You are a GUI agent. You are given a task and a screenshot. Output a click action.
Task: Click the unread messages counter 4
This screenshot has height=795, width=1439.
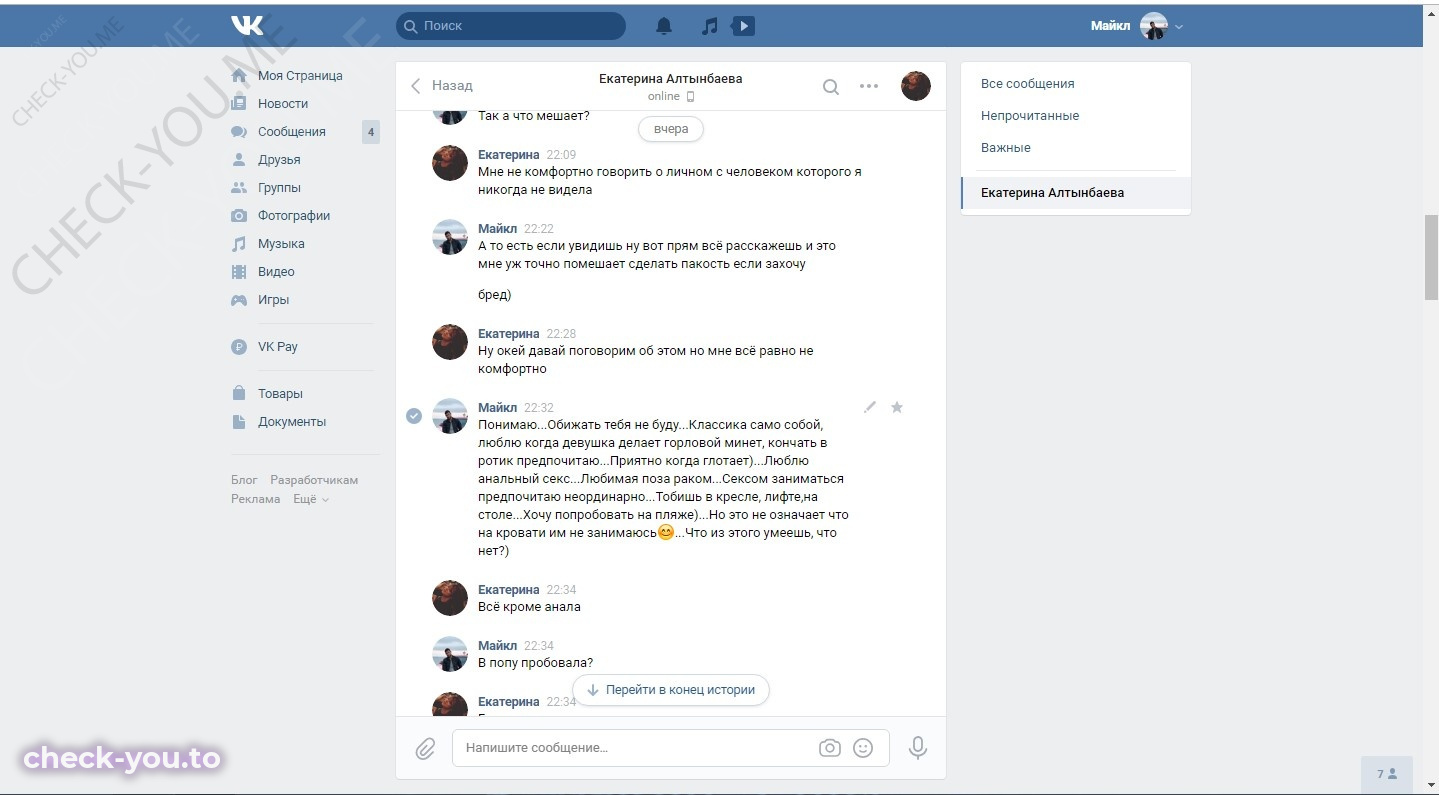371,132
